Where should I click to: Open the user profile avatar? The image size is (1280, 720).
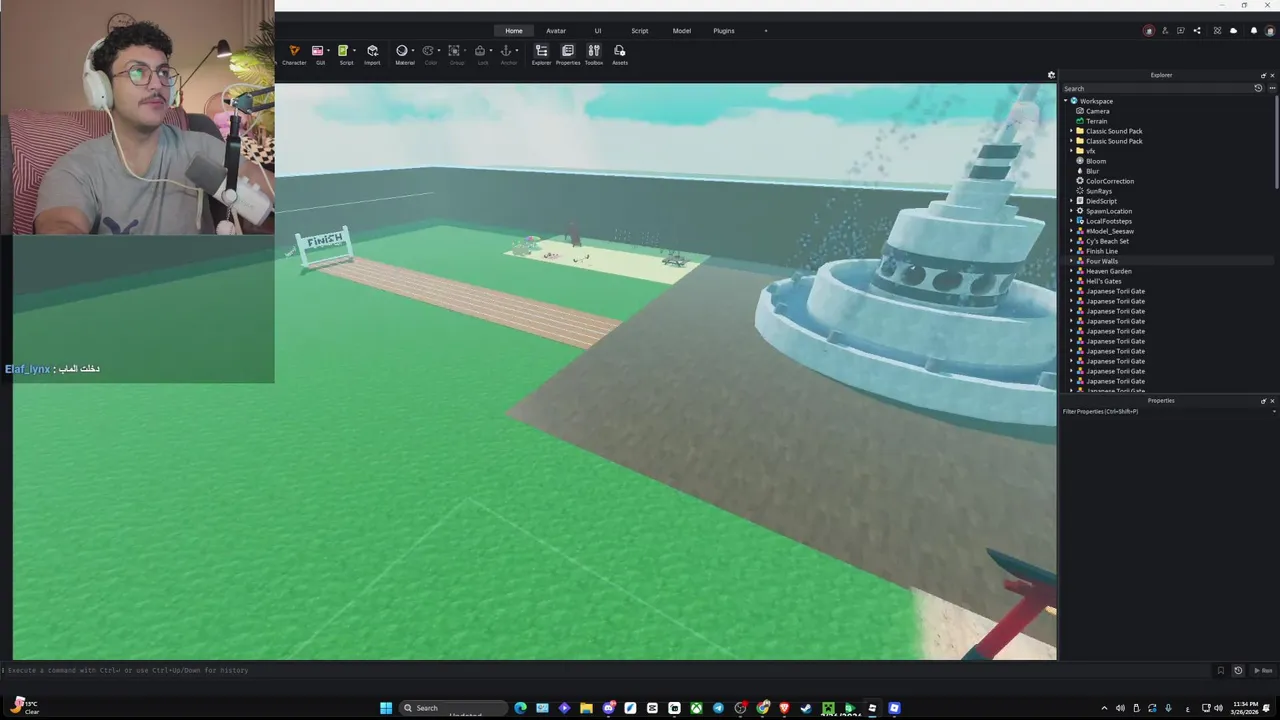click(1270, 31)
